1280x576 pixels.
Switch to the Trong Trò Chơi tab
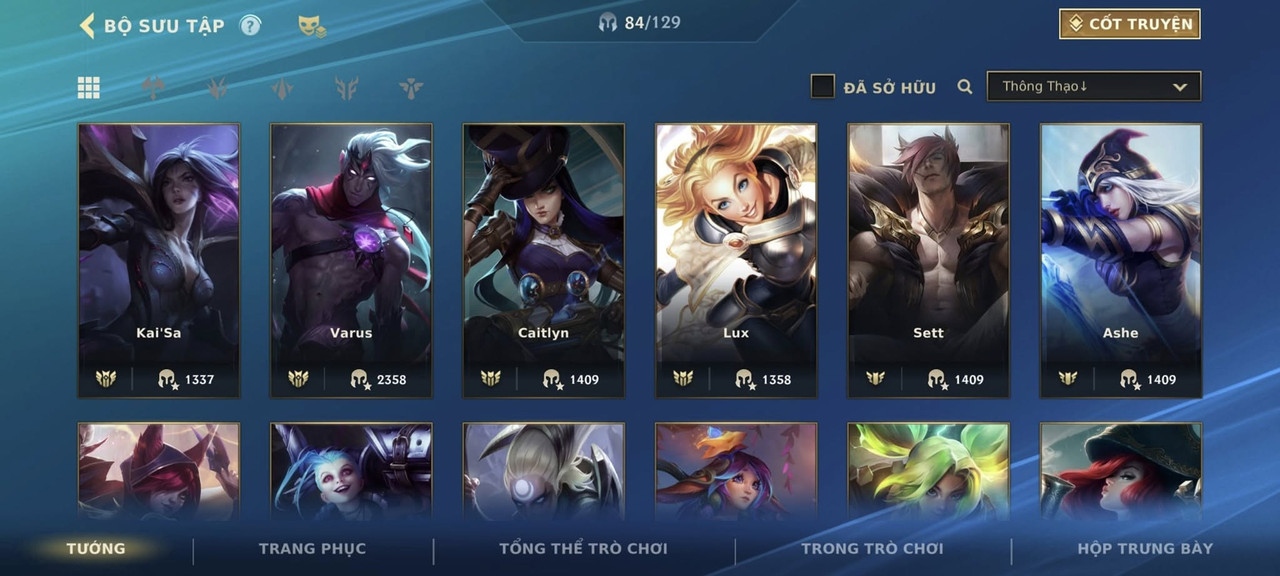tap(872, 548)
